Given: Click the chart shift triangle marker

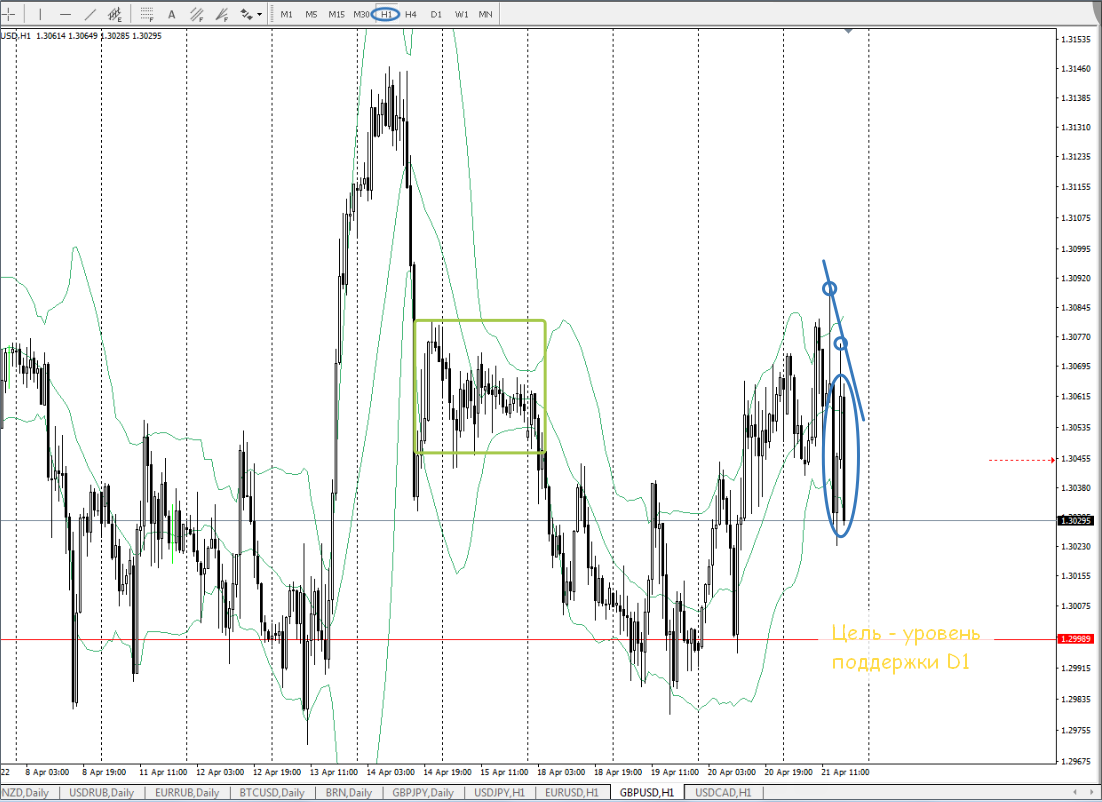Looking at the screenshot, I should click(849, 30).
